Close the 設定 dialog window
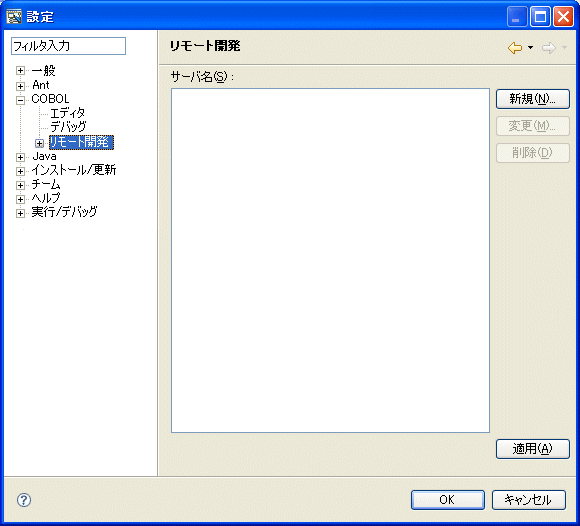Screen dimensions: 580x526 point(563,17)
